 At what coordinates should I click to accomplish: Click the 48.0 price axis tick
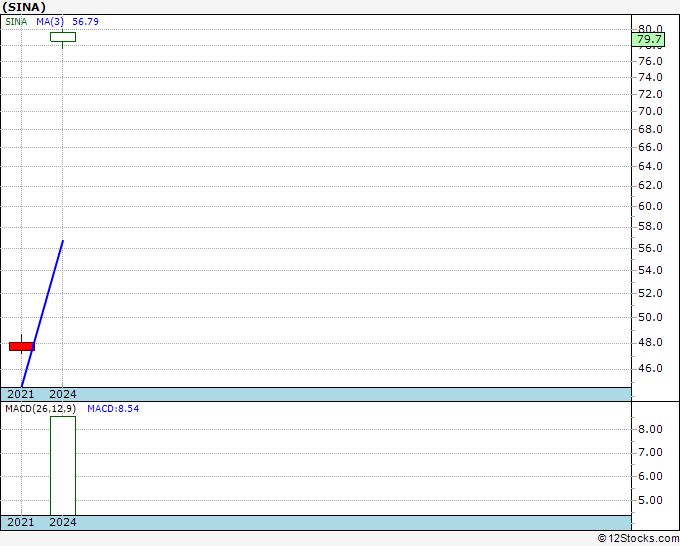[x=650, y=342]
